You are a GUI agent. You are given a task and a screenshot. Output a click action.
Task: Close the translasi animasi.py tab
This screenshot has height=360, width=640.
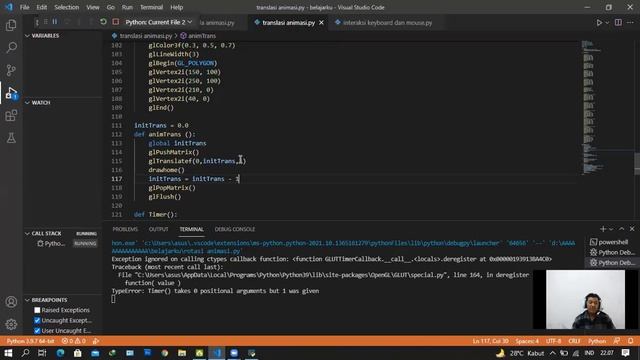[321, 23]
